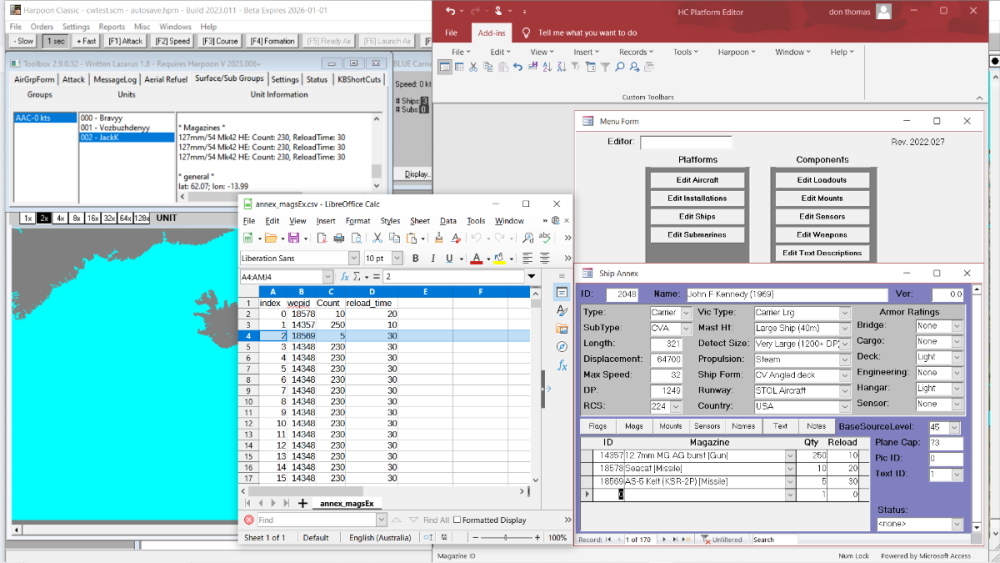Open Properties deck in Calc sidebar

click(562, 293)
